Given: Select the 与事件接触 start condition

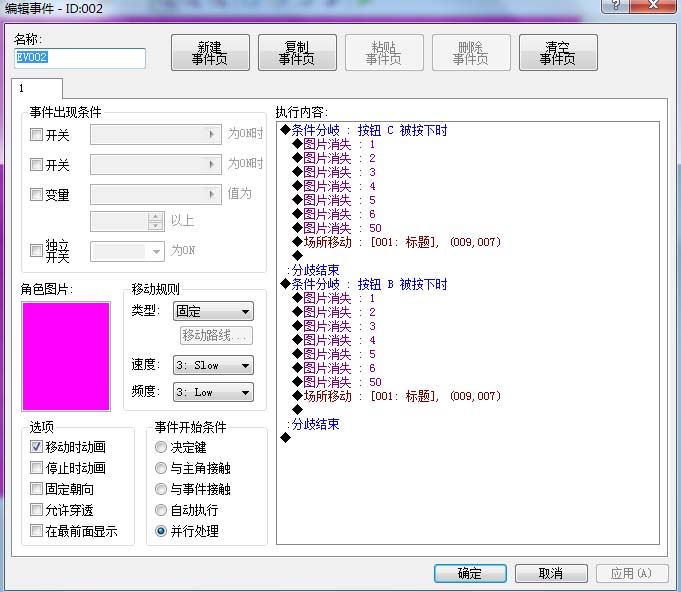Looking at the screenshot, I should (x=161, y=489).
